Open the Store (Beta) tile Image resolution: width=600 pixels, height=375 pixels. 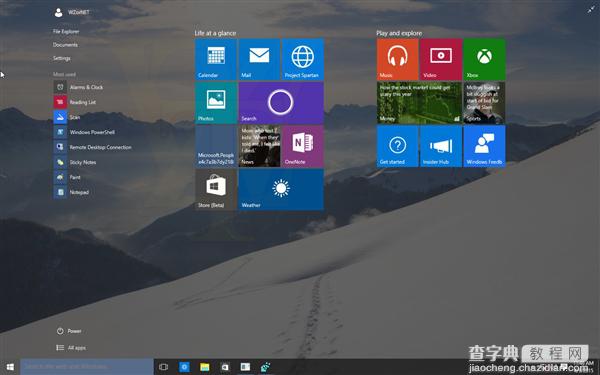(x=216, y=189)
